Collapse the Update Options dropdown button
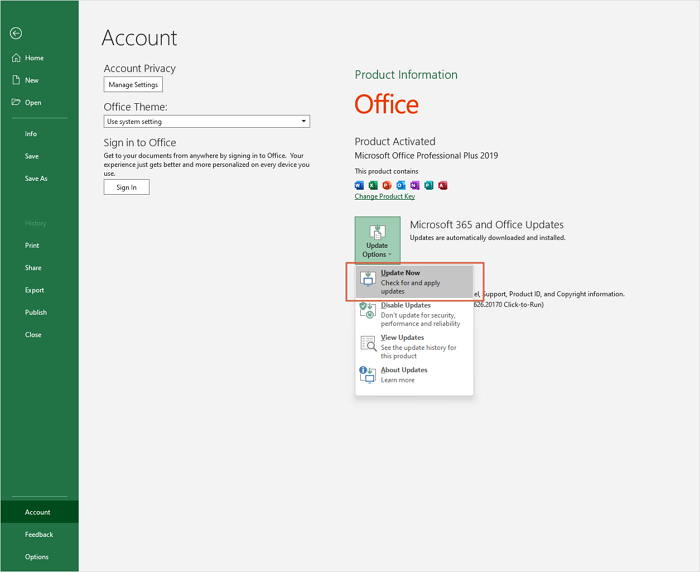This screenshot has height=572, width=700. click(x=377, y=240)
